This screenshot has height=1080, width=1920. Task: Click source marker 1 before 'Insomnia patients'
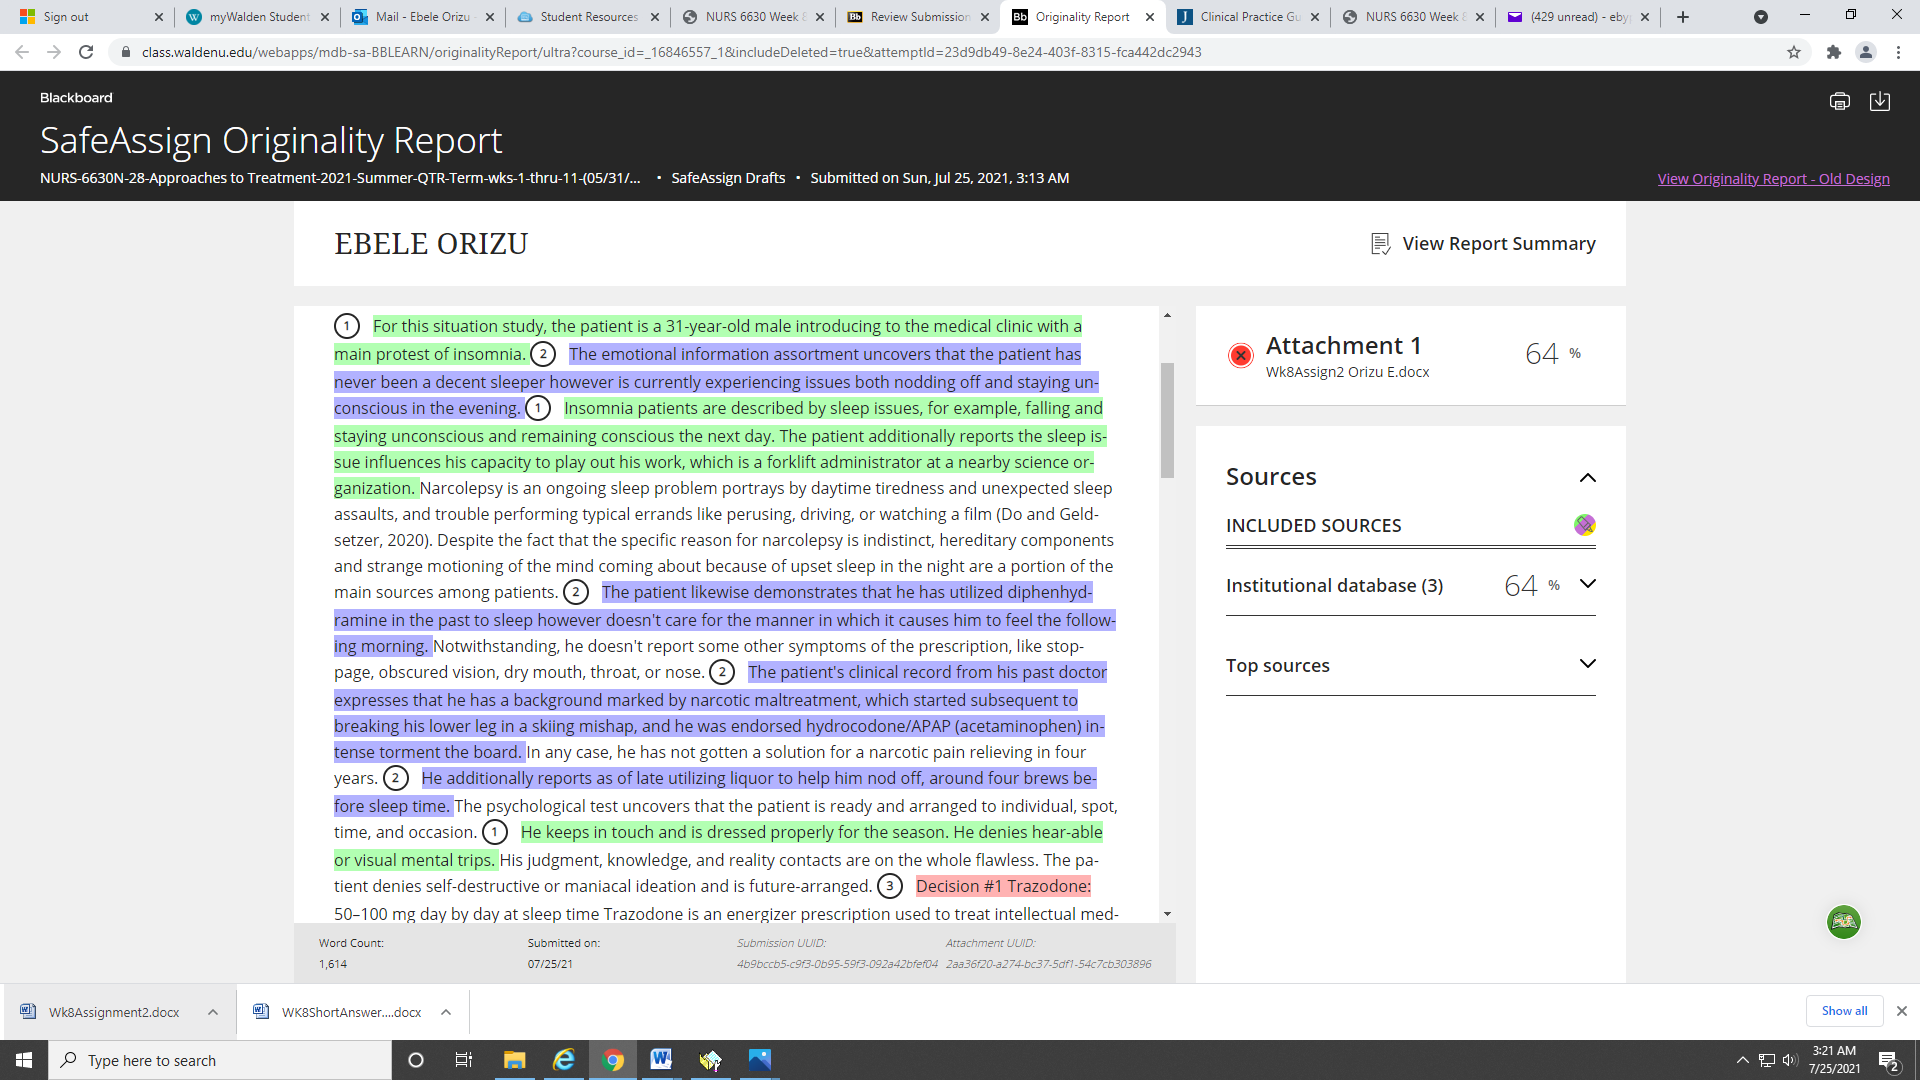pos(538,408)
